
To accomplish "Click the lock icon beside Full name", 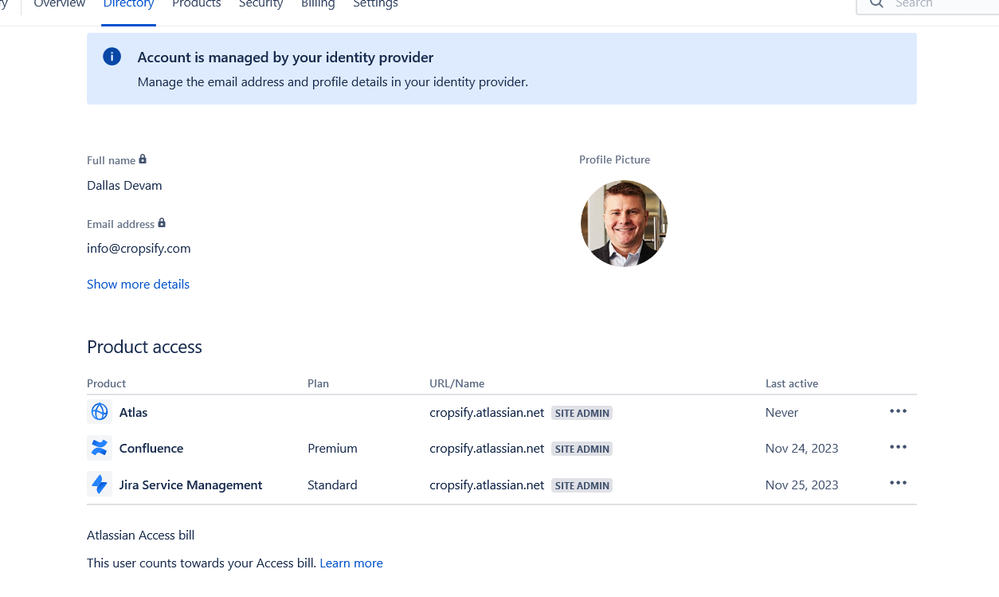I will (x=143, y=159).
